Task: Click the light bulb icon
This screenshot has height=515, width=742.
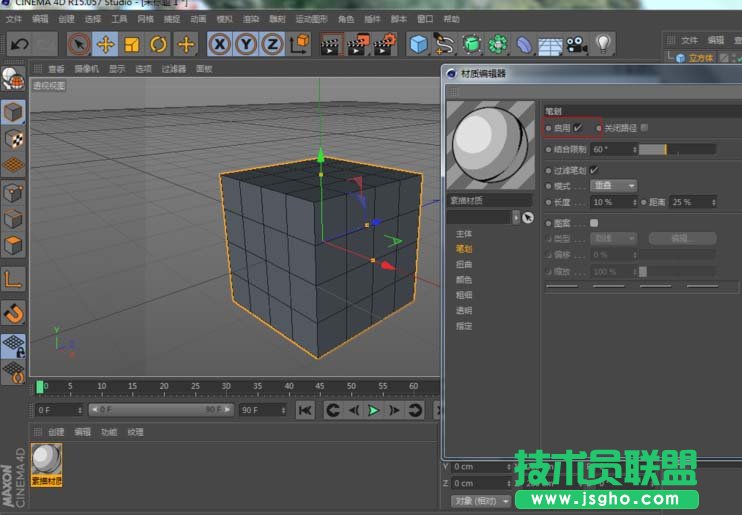Action: pos(603,44)
